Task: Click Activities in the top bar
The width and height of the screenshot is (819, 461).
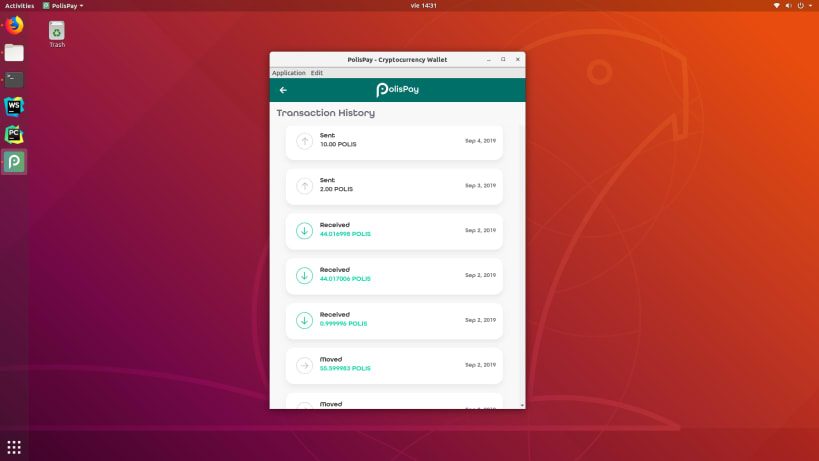Action: tap(19, 6)
